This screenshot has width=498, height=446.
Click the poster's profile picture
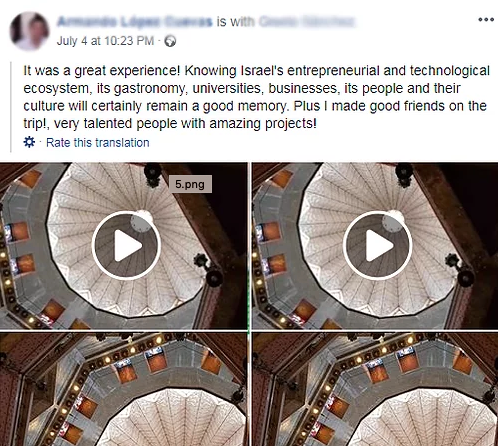point(30,31)
